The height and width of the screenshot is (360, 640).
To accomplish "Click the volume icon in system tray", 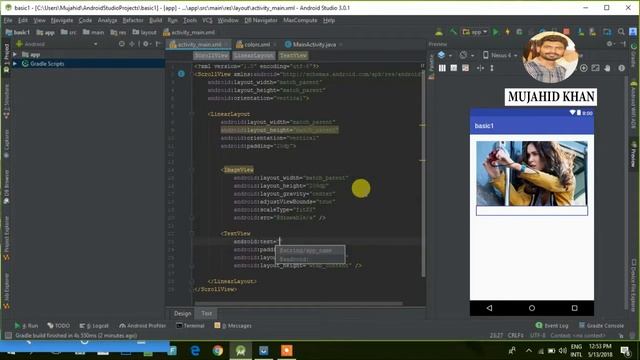I will click(x=562, y=351).
